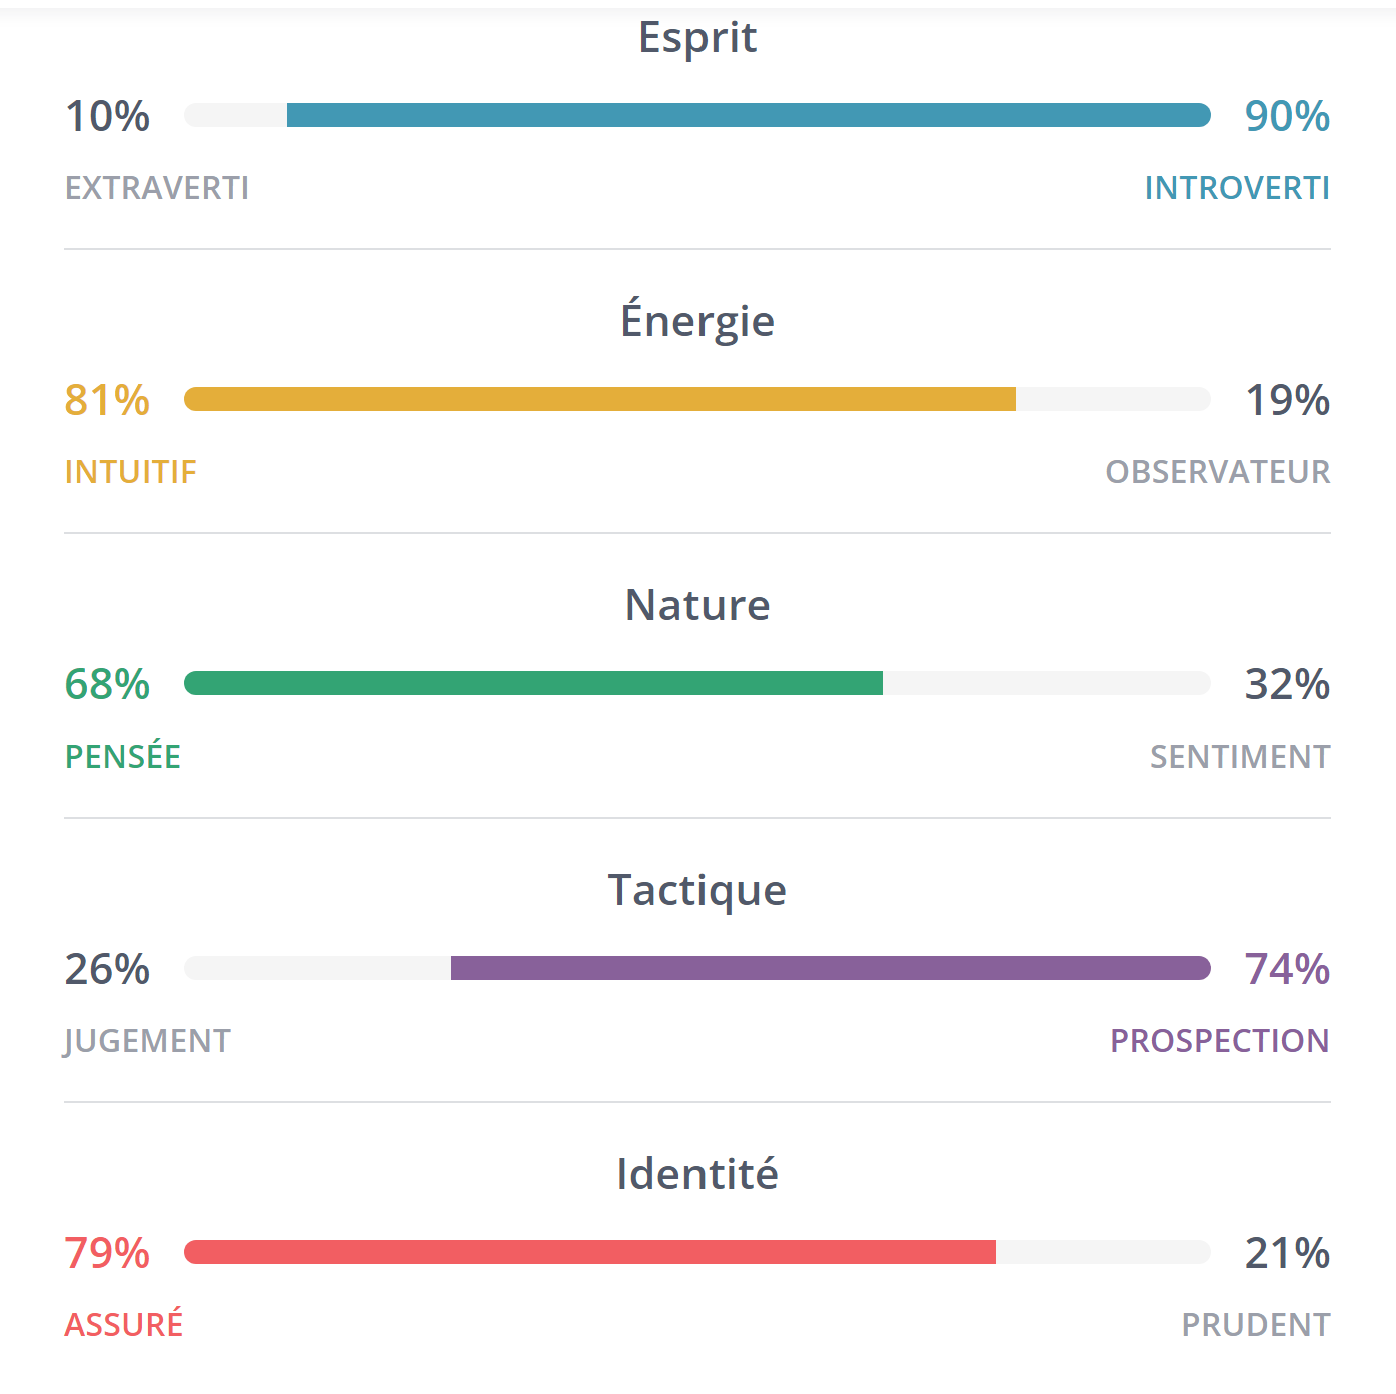Click the yellow Énergie progress bar
The width and height of the screenshot is (1396, 1394).
[x=600, y=399]
